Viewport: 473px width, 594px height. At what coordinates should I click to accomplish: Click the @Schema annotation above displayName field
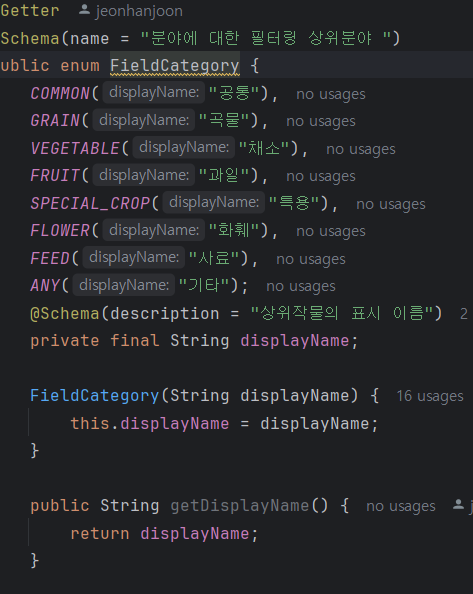tap(65, 313)
